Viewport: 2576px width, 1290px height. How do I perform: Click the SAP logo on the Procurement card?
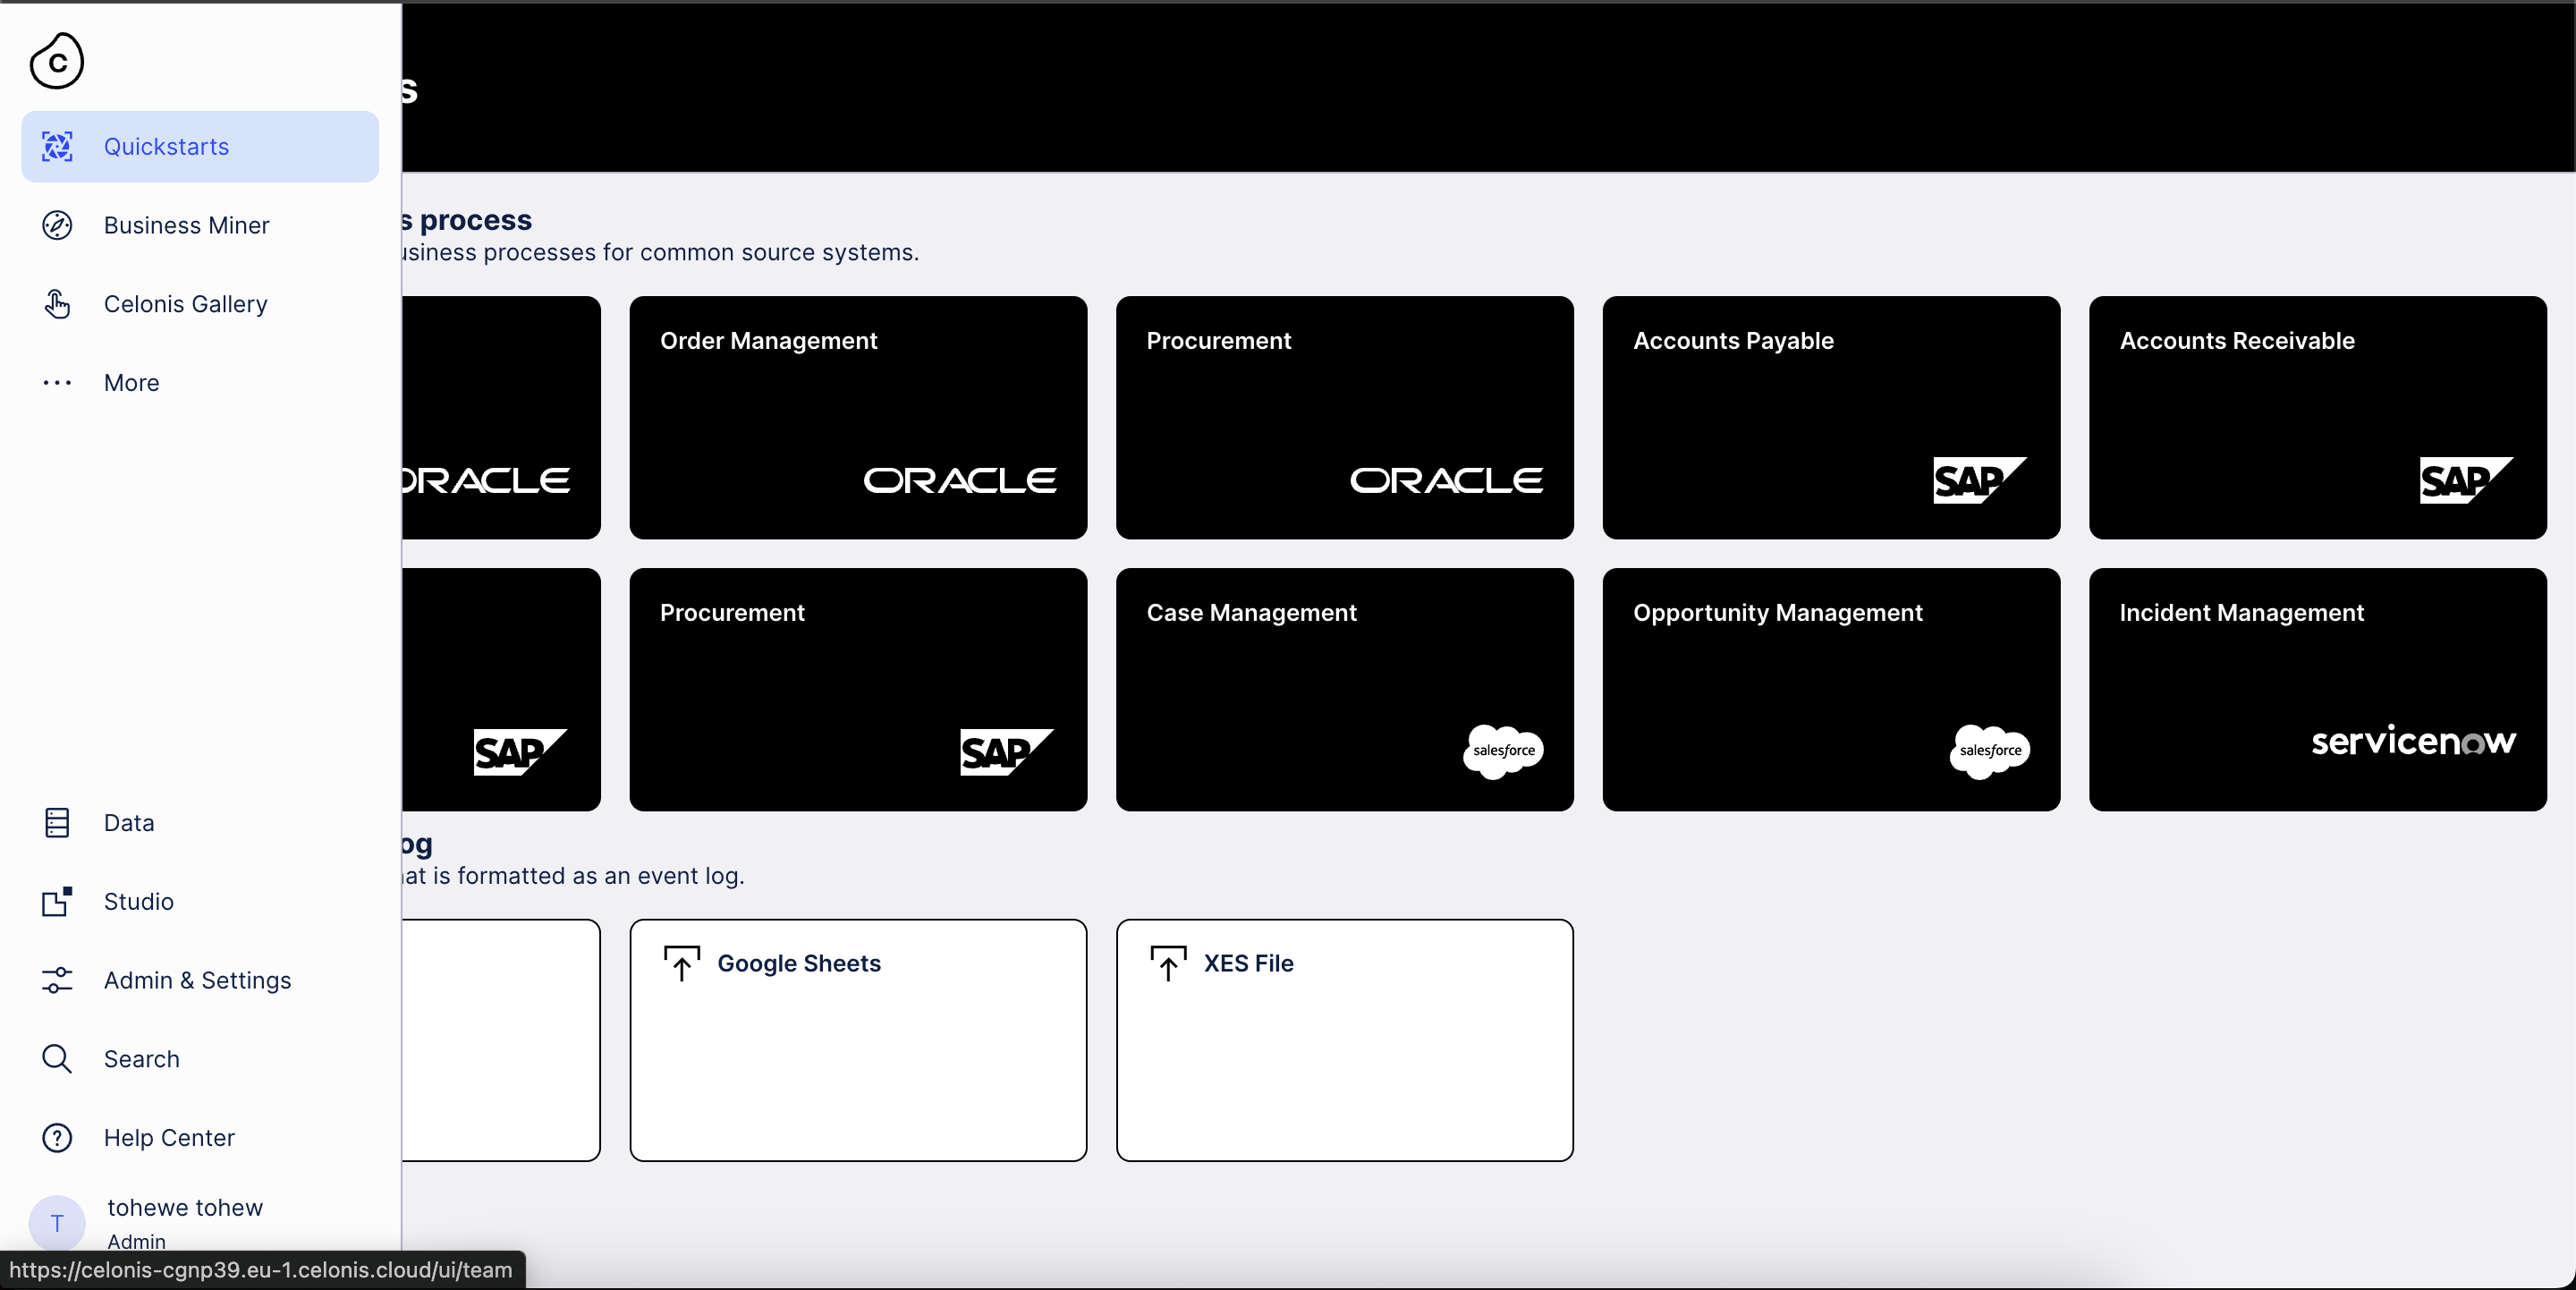pyautogui.click(x=1006, y=752)
